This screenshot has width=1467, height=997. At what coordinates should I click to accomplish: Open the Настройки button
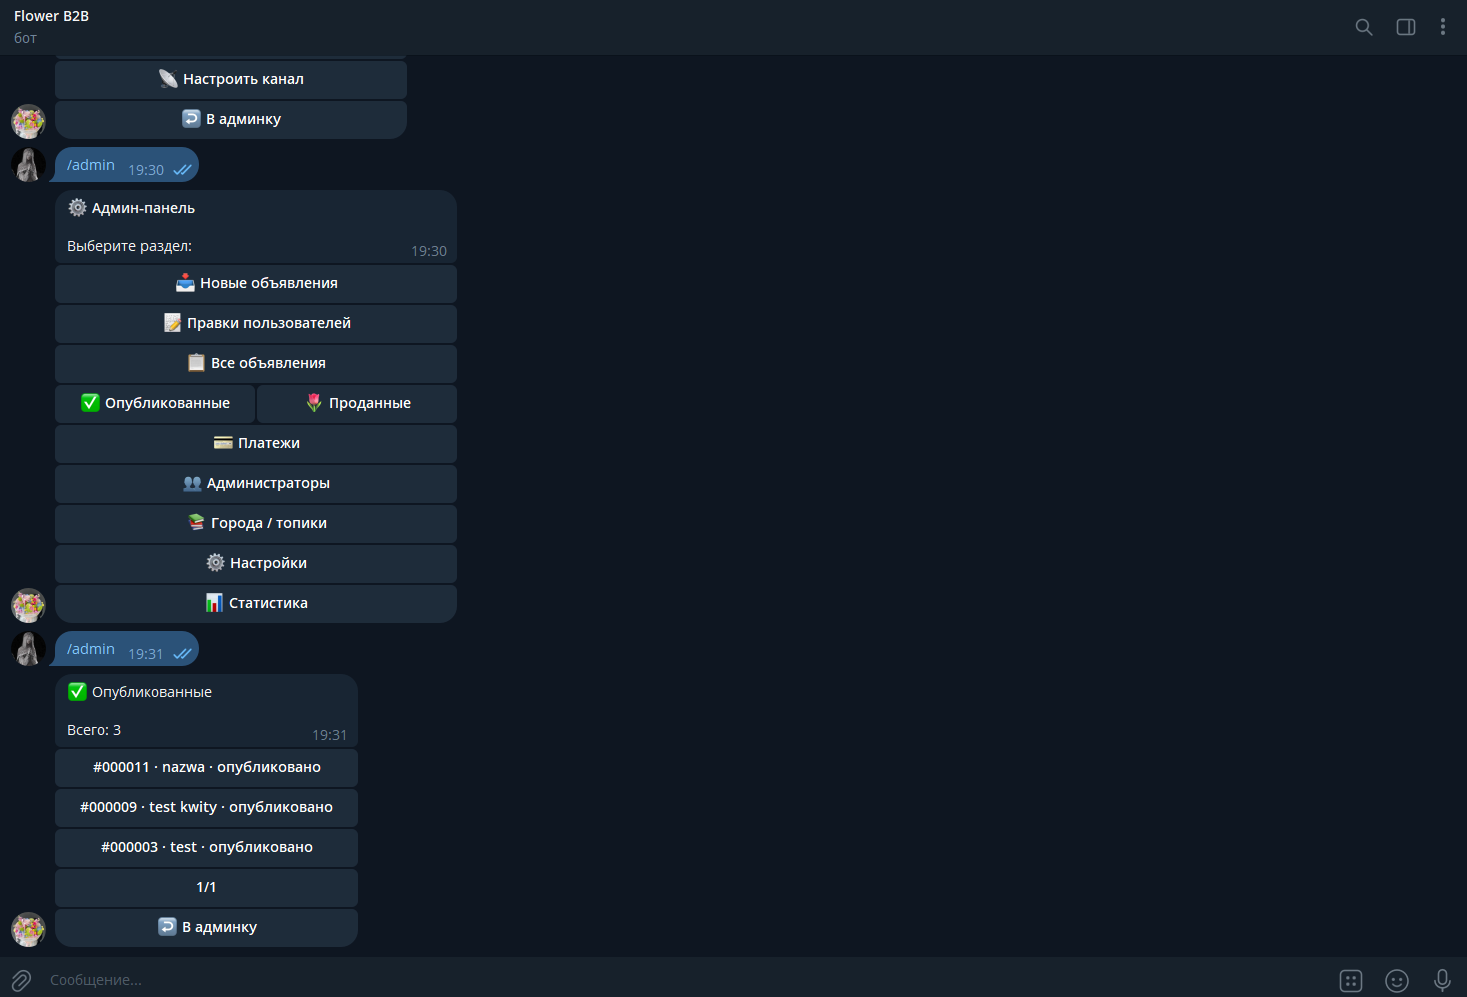[x=256, y=563]
